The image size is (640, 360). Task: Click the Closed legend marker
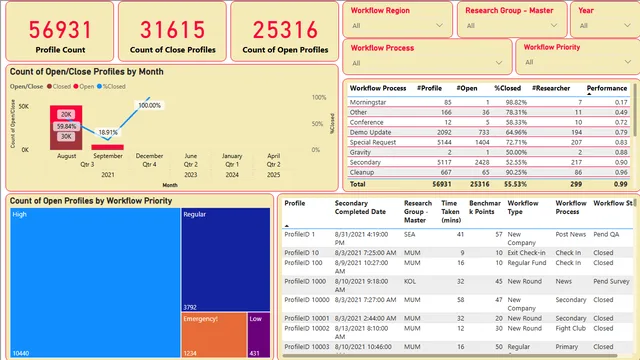49,87
